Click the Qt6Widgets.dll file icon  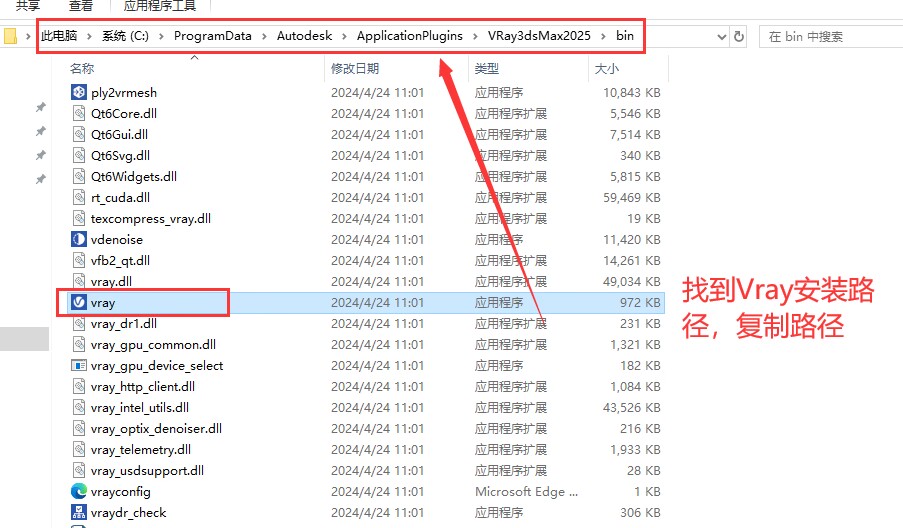[x=79, y=176]
